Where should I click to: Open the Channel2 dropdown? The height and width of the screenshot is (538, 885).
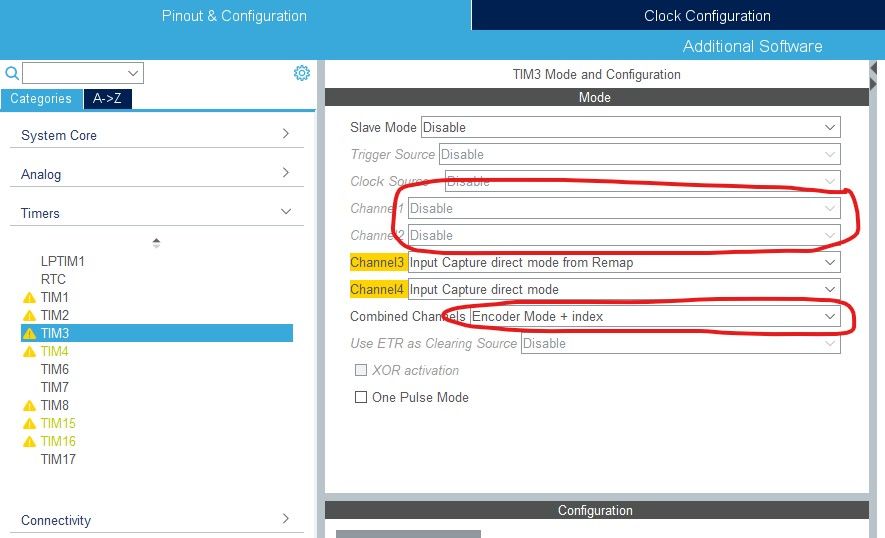pos(624,235)
